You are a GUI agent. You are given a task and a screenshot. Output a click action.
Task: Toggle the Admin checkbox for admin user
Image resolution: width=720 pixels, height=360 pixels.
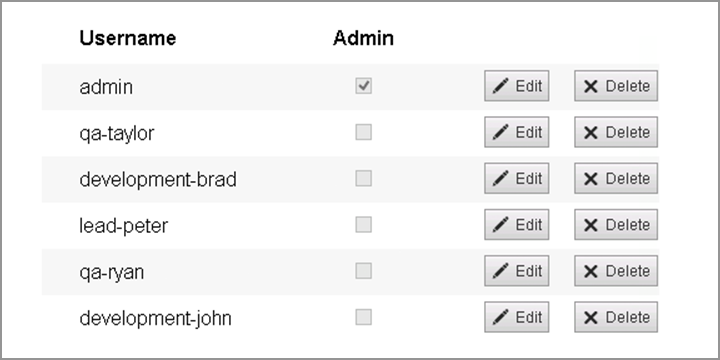click(363, 86)
